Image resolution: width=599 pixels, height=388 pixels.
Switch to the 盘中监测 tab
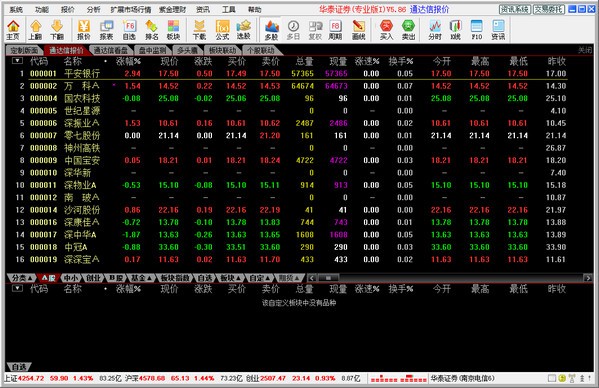(152, 50)
